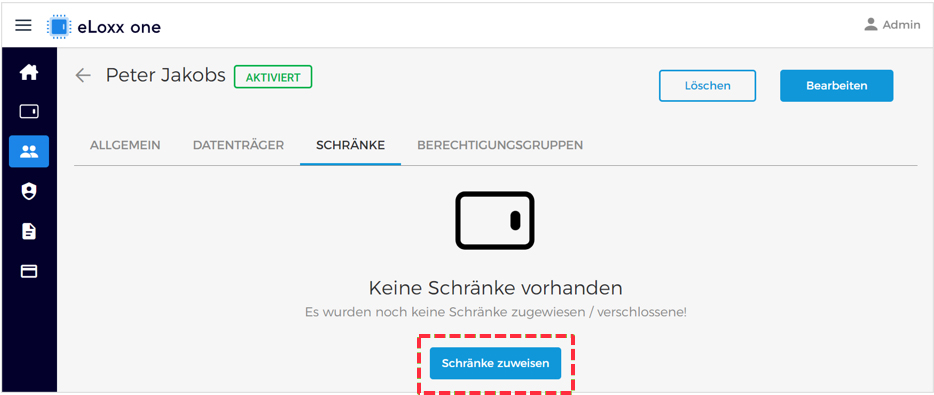The height and width of the screenshot is (395, 934).
Task: Open the BERECHTIGUNGSGRUPPEN tab
Action: [x=500, y=145]
